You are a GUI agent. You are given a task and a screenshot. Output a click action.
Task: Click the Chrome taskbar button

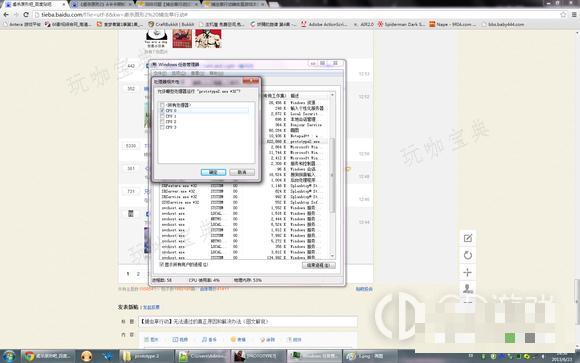[48, 356]
